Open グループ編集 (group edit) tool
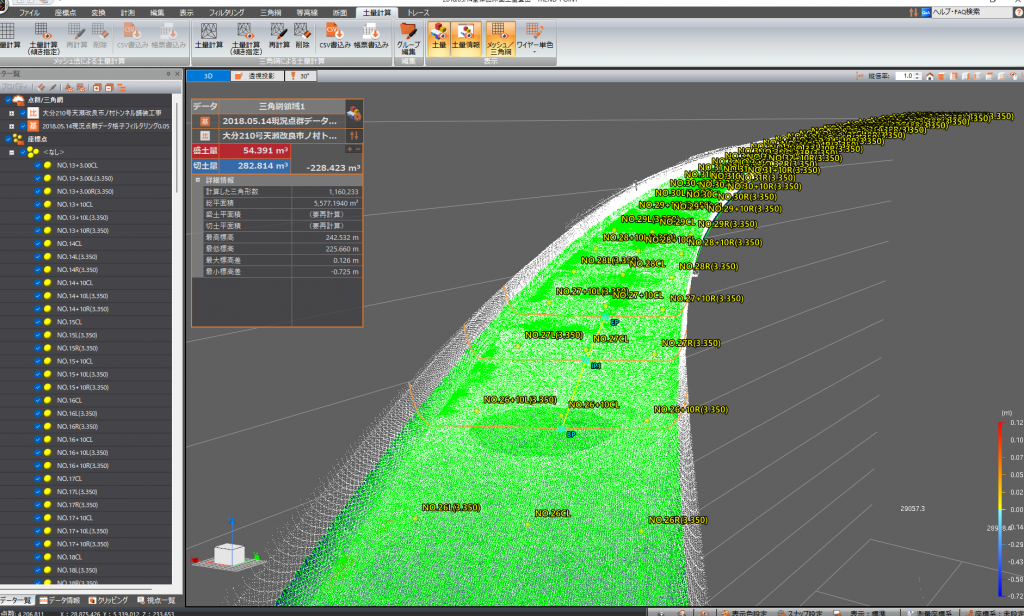Viewport: 1024px width, 616px height. [x=409, y=39]
